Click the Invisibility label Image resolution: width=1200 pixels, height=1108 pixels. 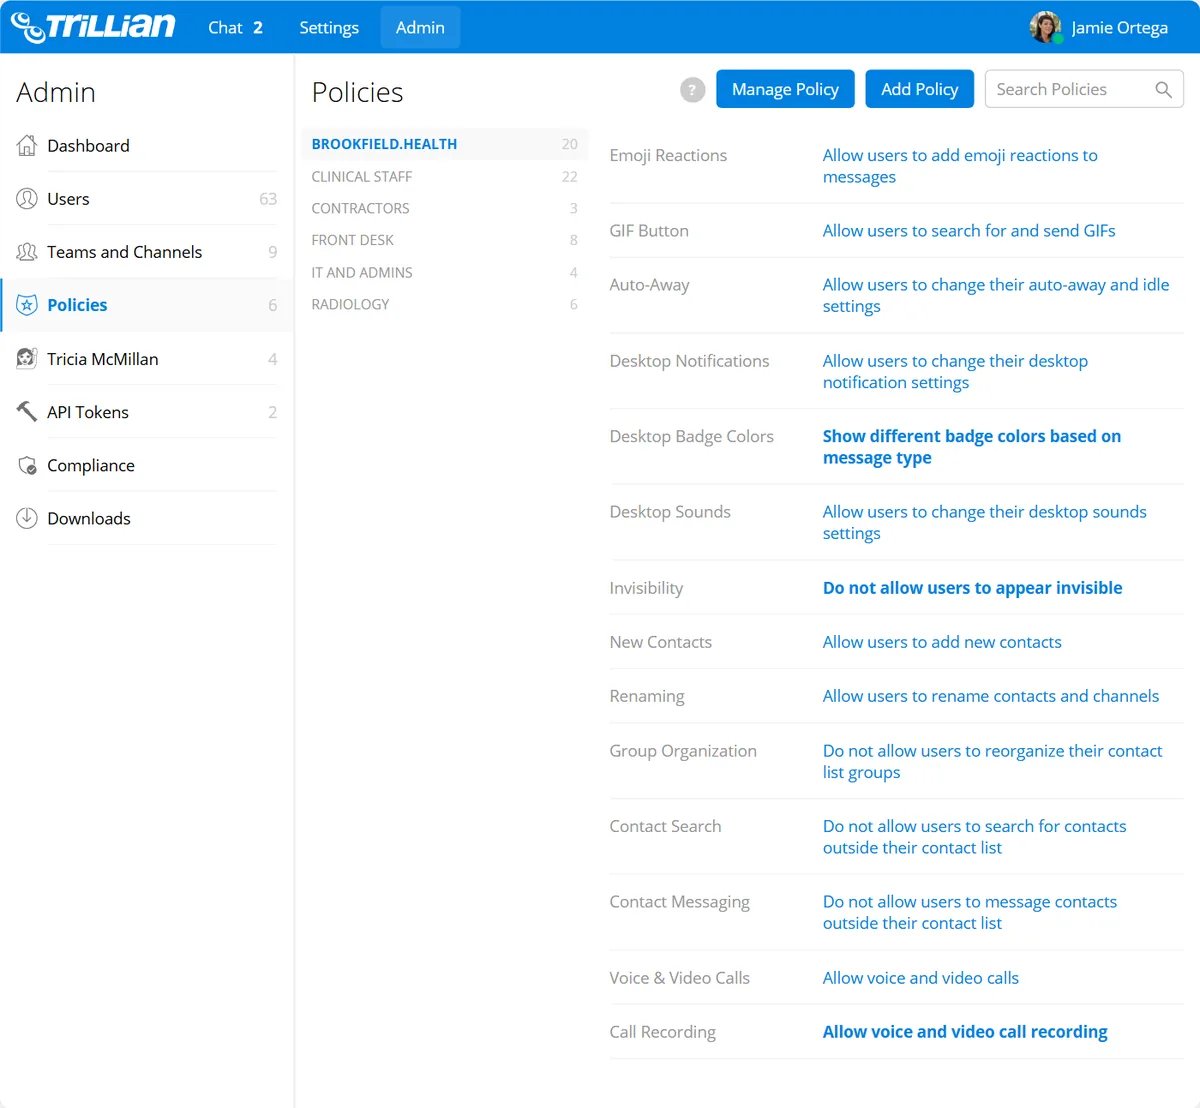(646, 588)
